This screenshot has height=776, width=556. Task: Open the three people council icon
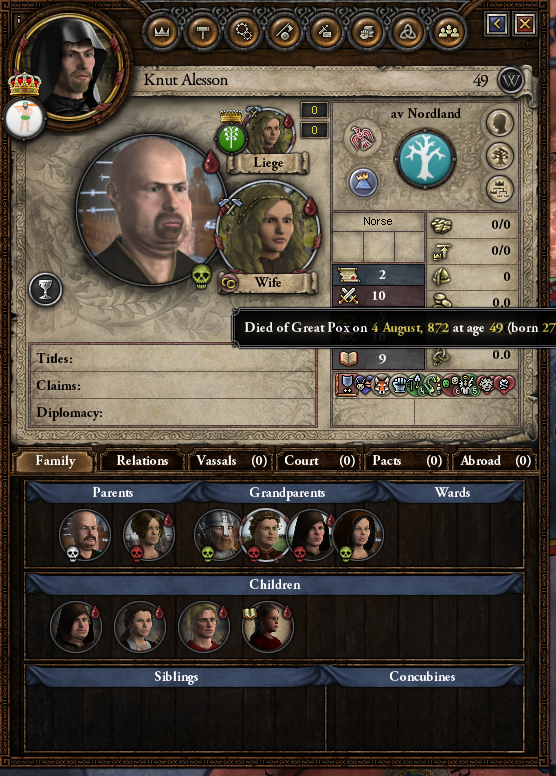[x=449, y=32]
